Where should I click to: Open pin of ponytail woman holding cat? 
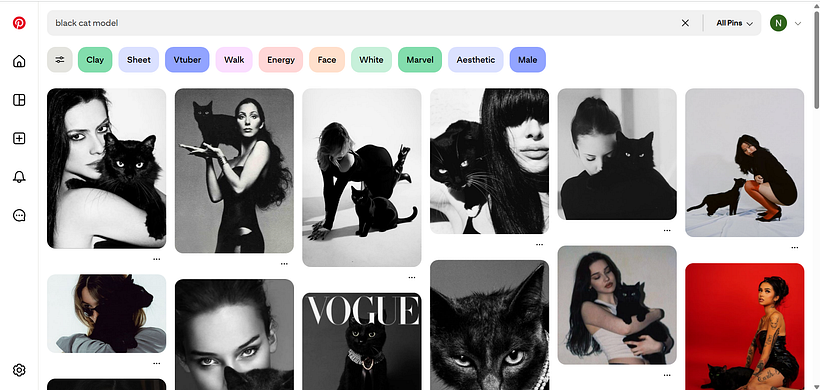[617, 154]
